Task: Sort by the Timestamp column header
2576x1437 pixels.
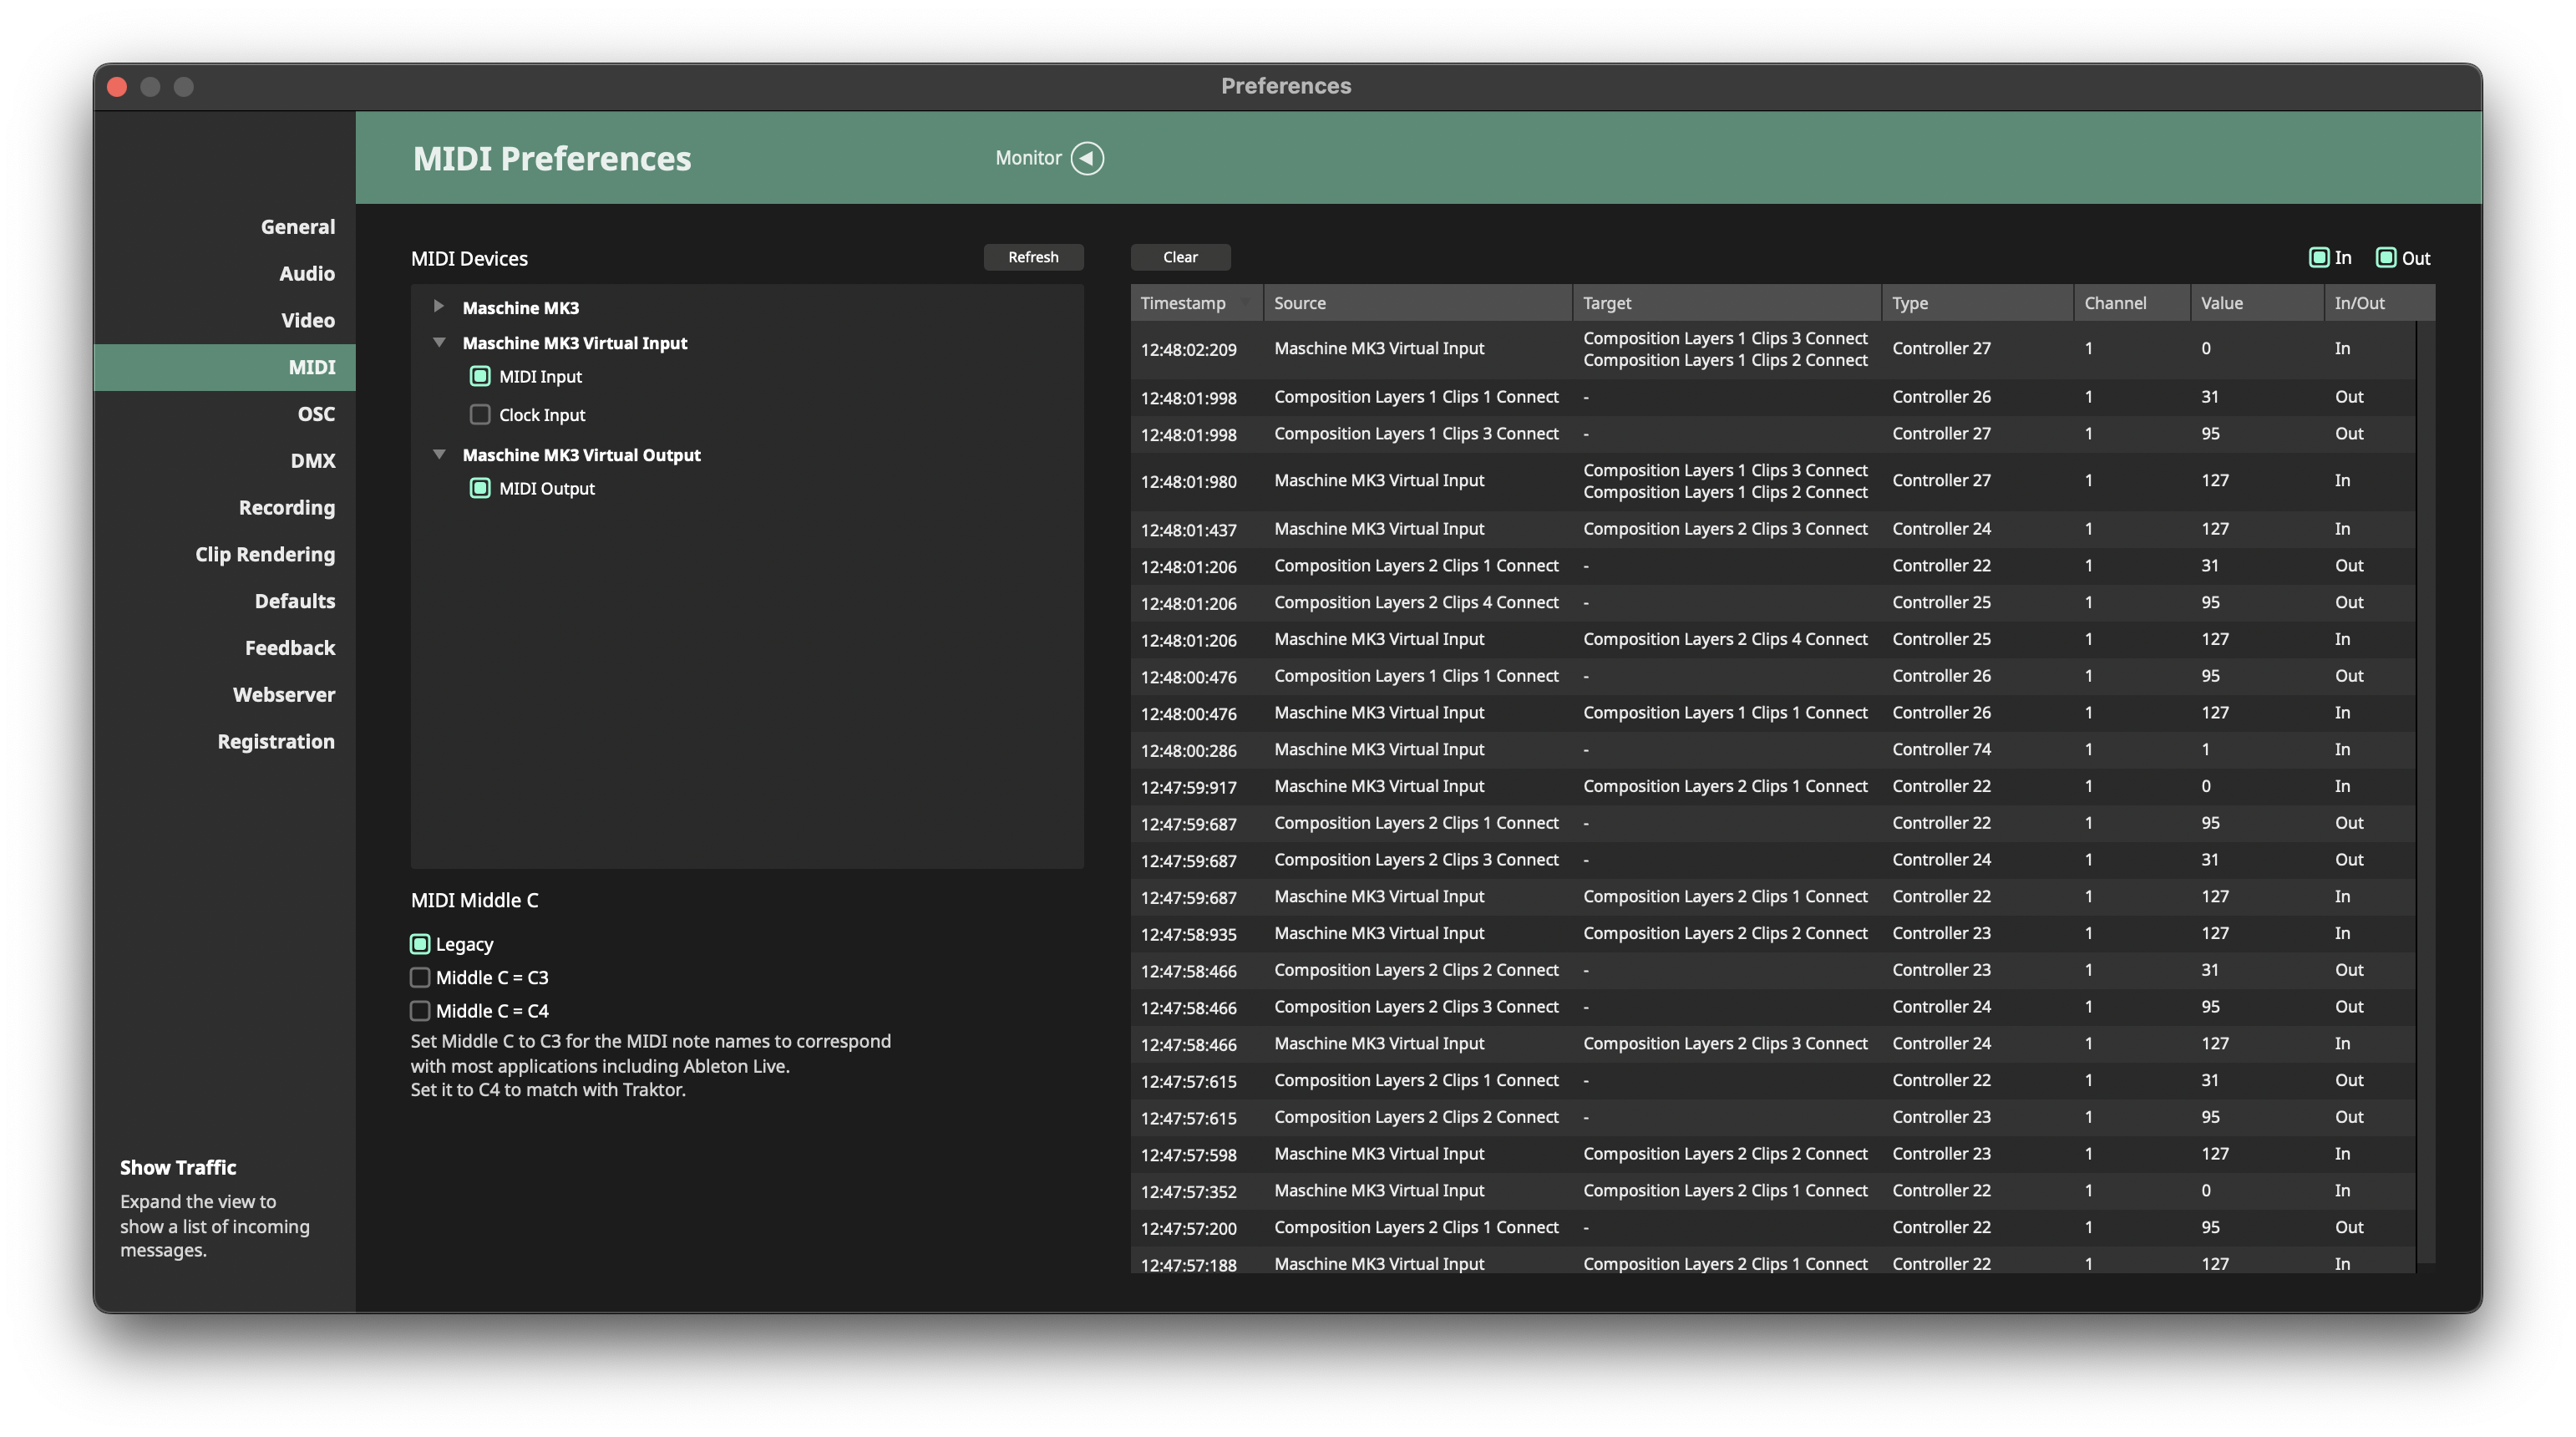Action: point(1197,303)
